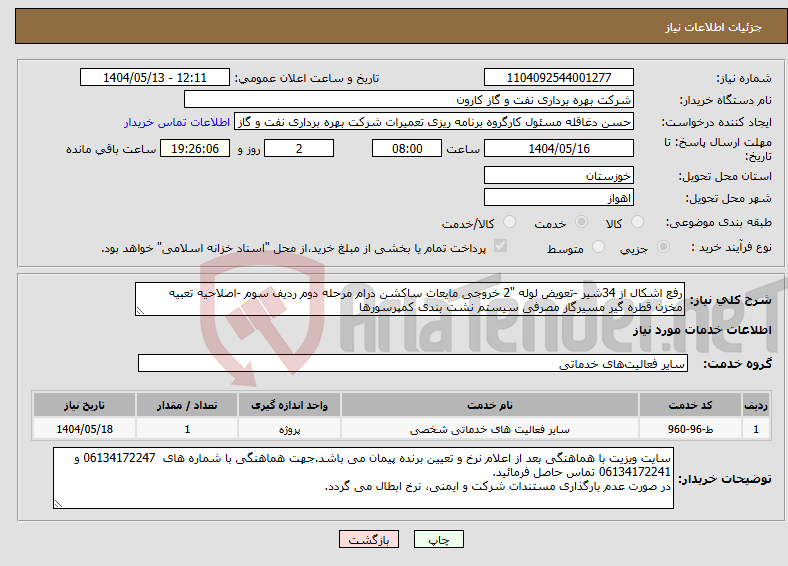
Task: Click the ساعت باقی مانده label
Action: tap(111, 149)
